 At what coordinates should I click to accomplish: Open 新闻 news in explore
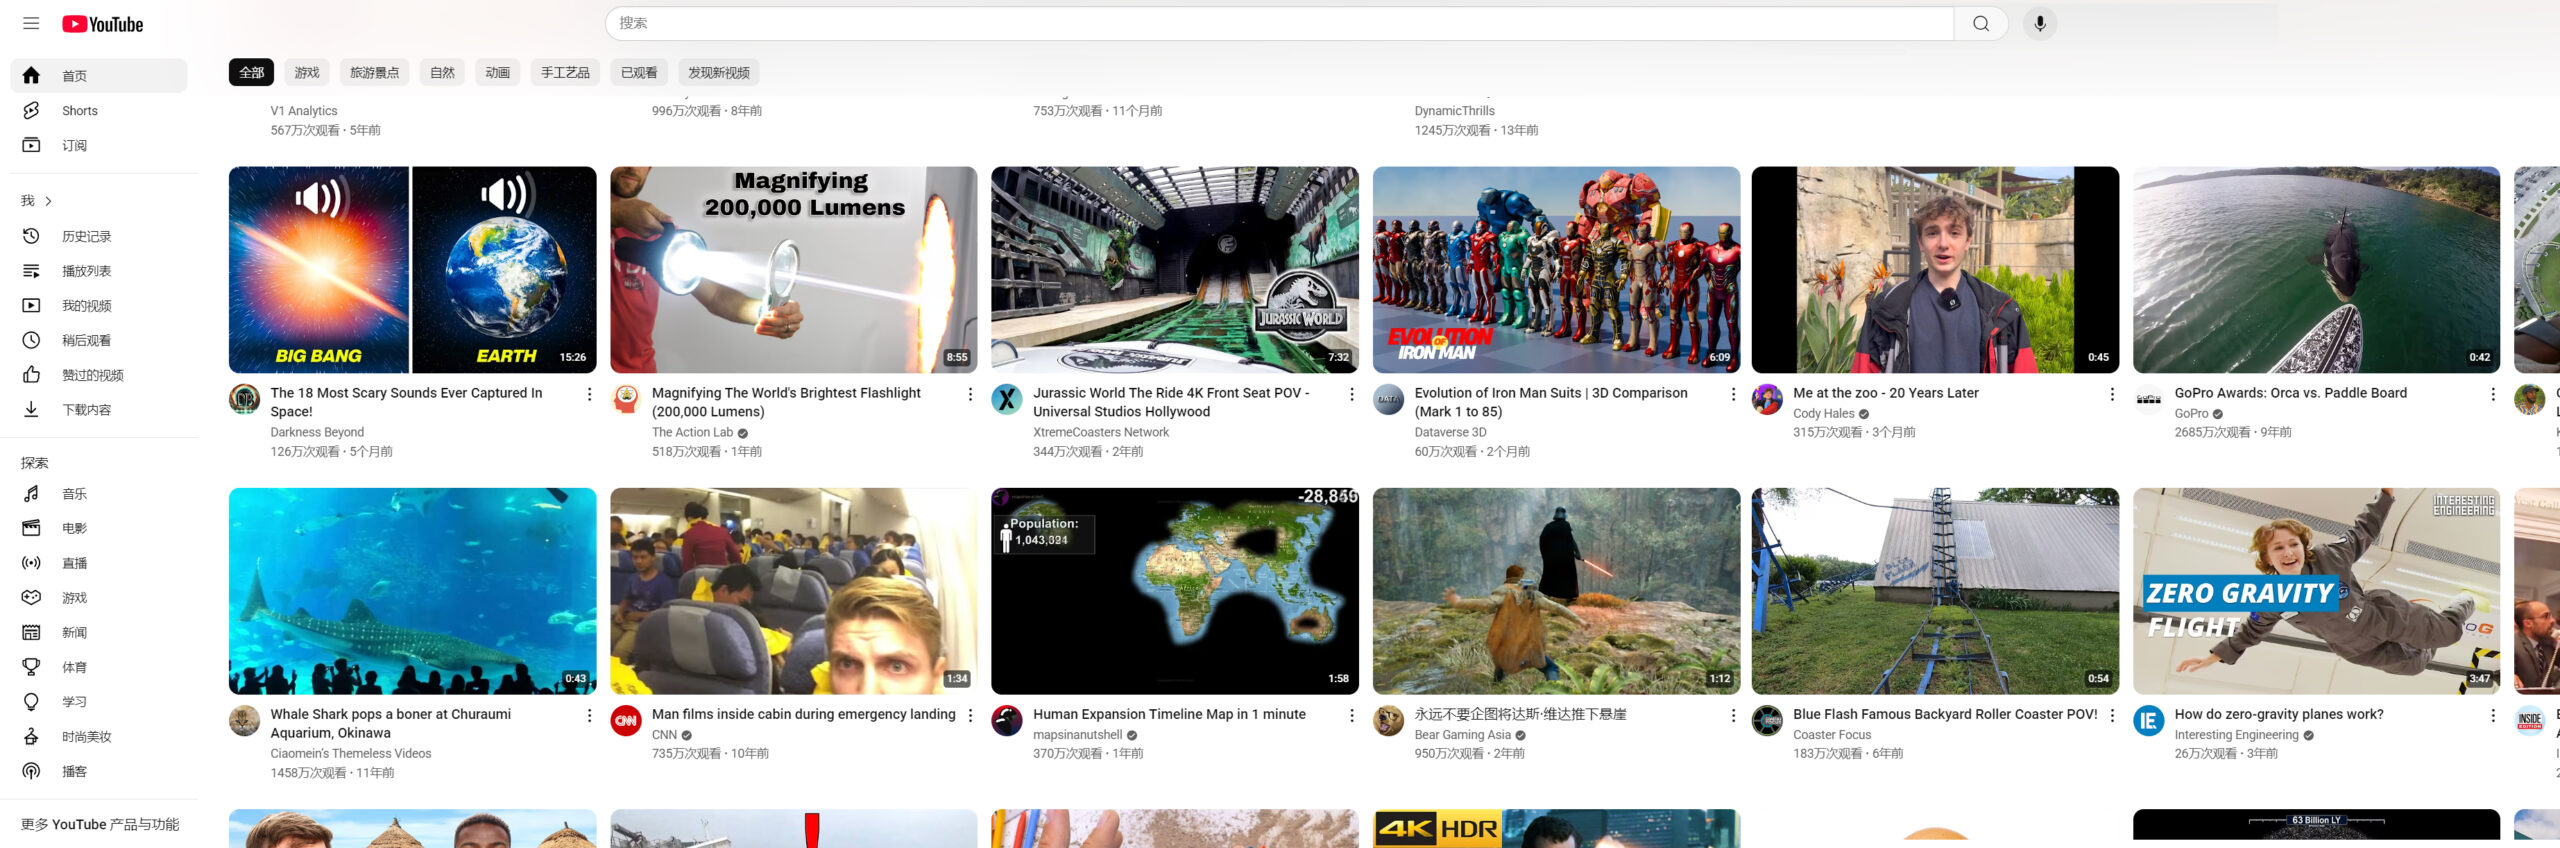pos(99,633)
